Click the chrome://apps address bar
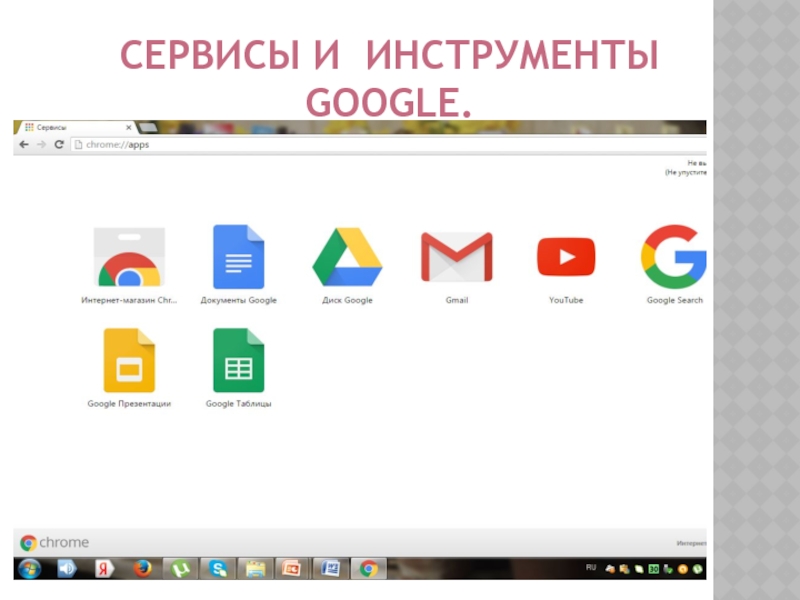This screenshot has width=800, height=600. click(389, 144)
